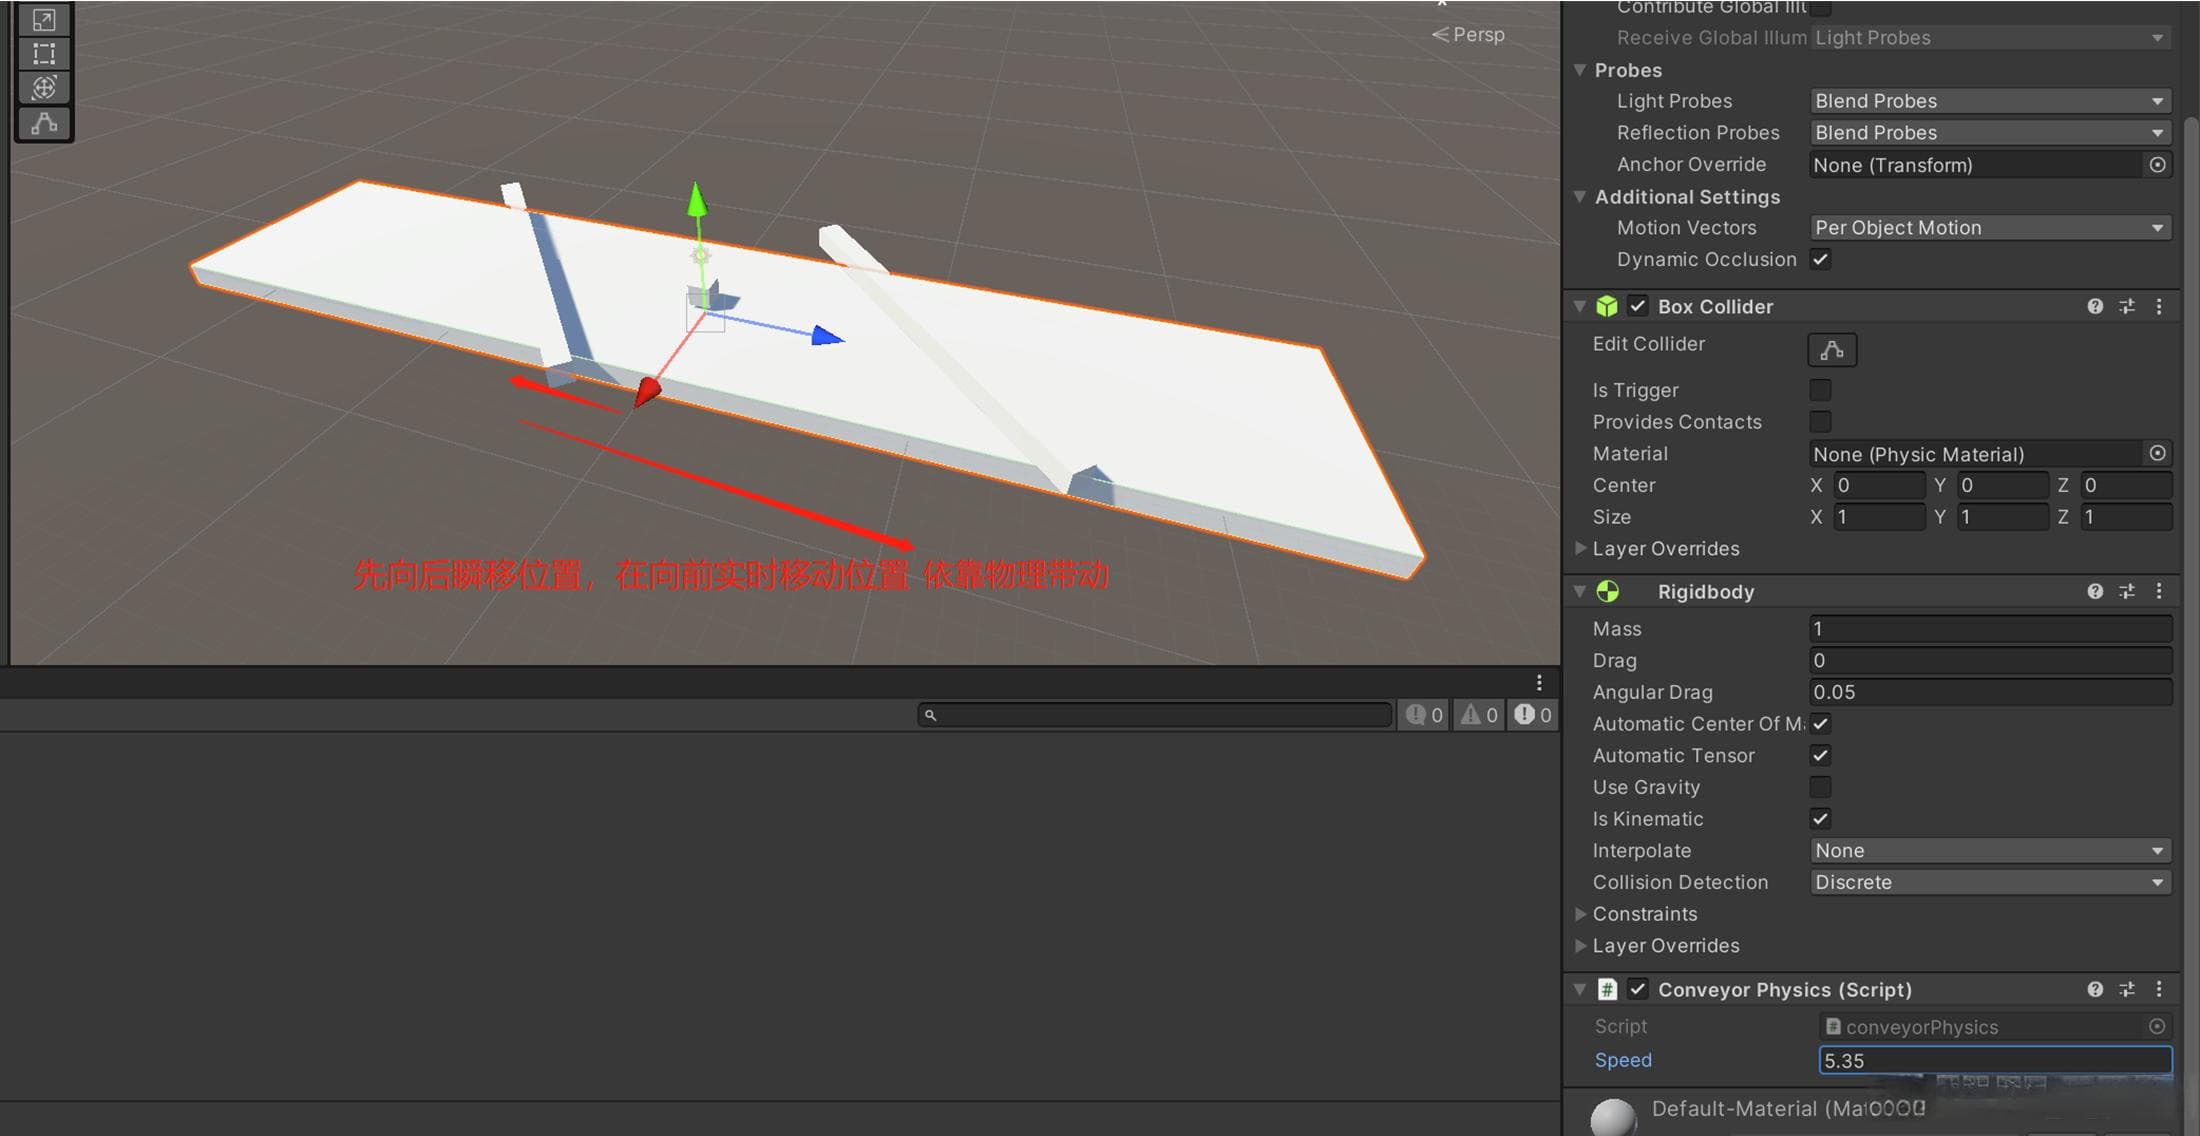Viewport: 2200px width, 1136px height.
Task: Click the Drag value field
Action: click(x=1990, y=661)
